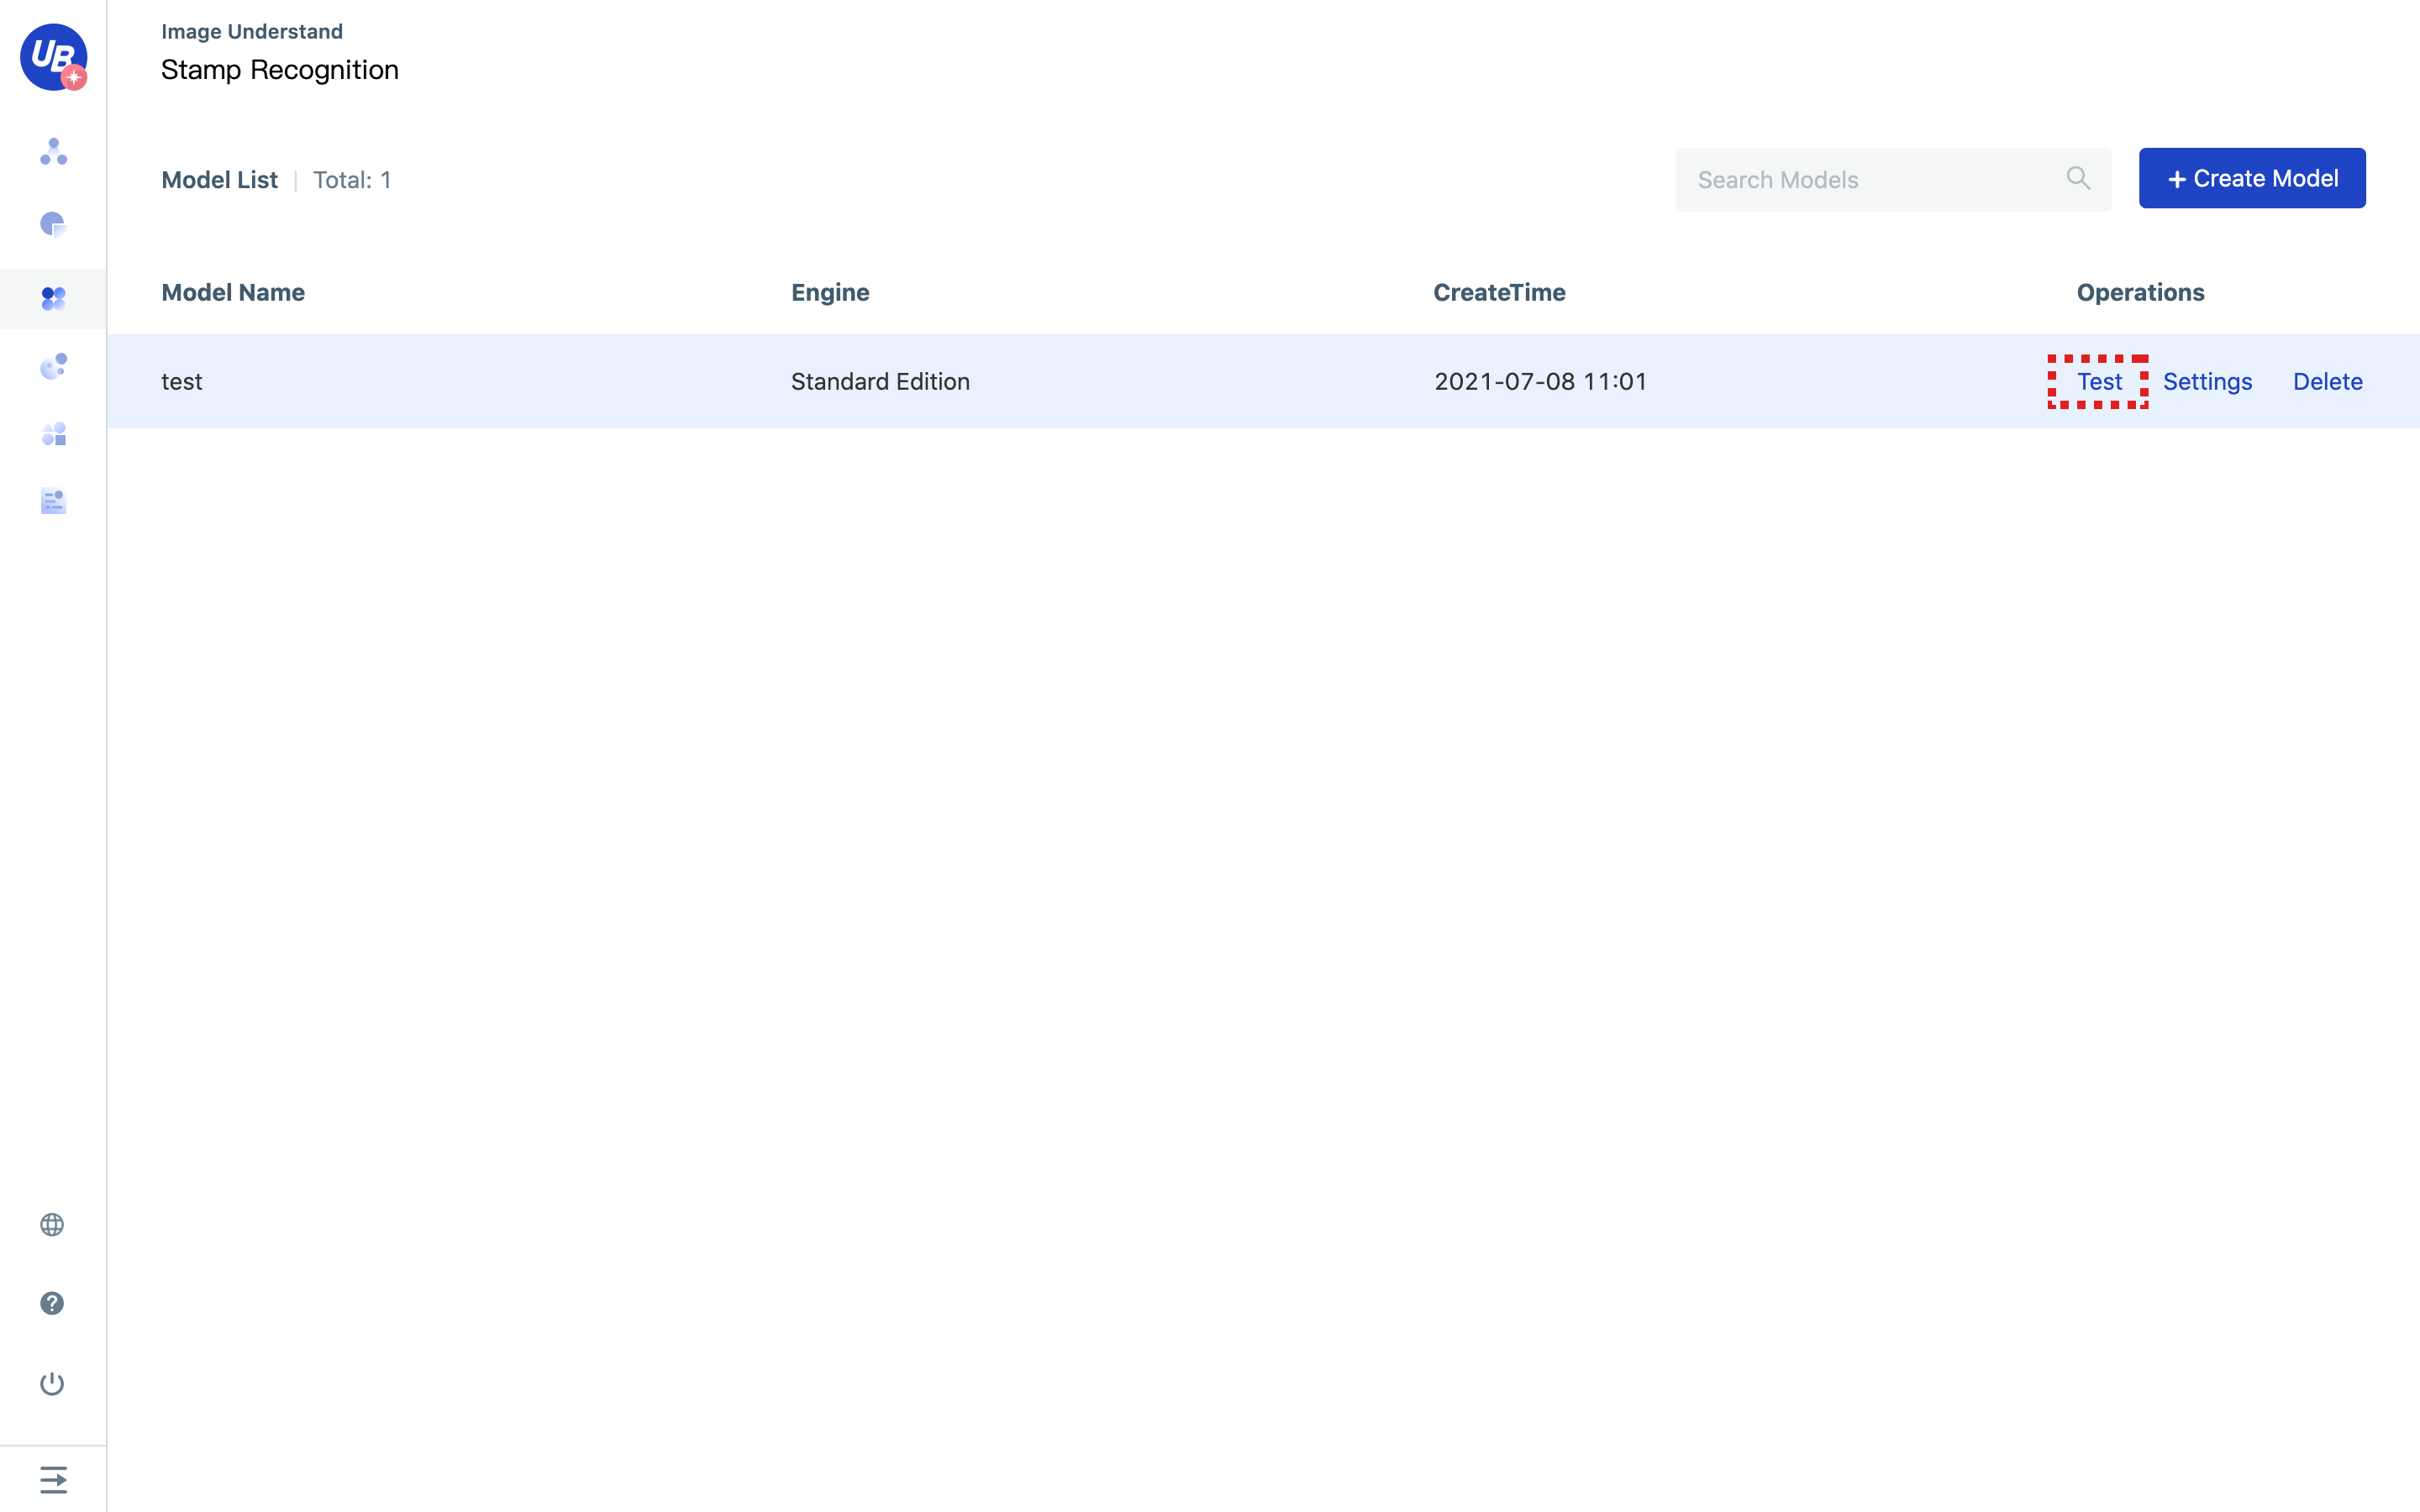Screen dimensions: 2420x1512
Task: Click the Model Name column header
Action: (233, 292)
